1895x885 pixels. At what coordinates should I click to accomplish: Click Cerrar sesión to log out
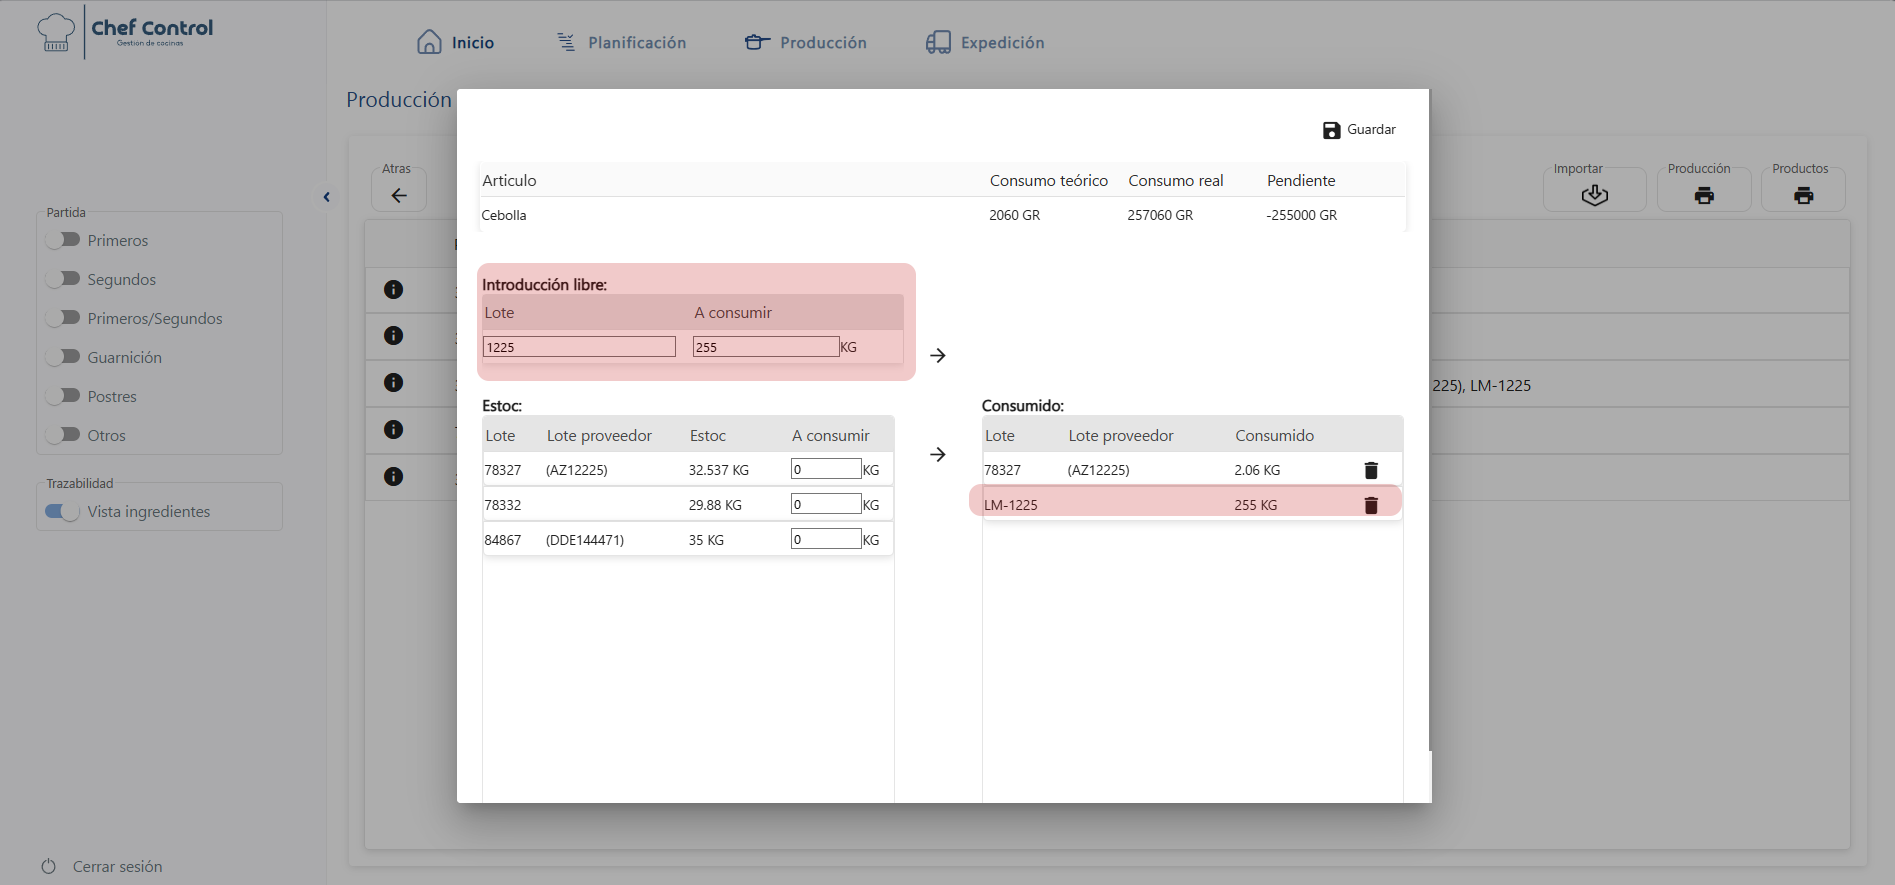pyautogui.click(x=102, y=866)
